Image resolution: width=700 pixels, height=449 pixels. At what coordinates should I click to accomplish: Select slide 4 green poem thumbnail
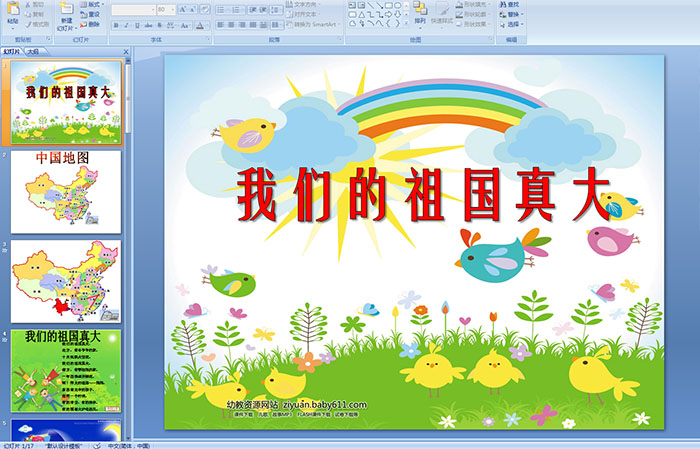[66, 371]
